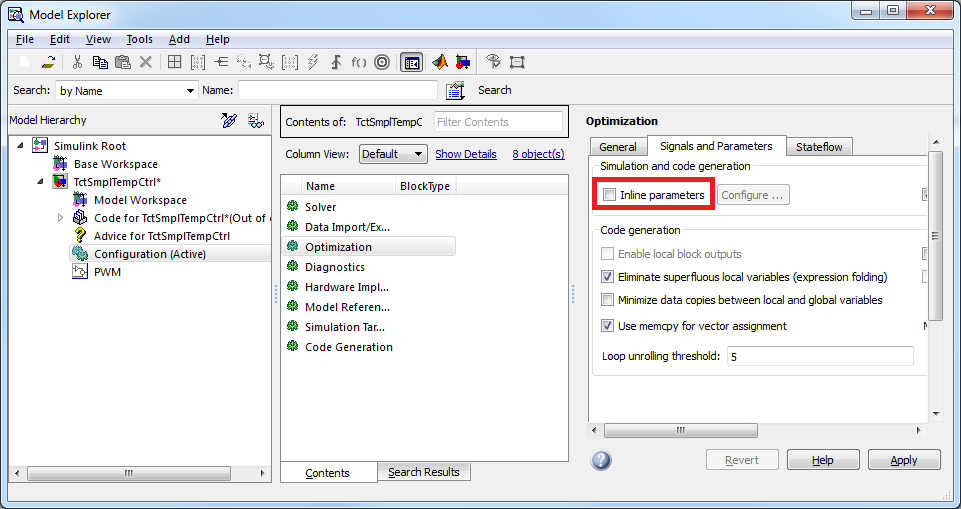Click the Search button
Image resolution: width=961 pixels, height=509 pixels.
[495, 90]
